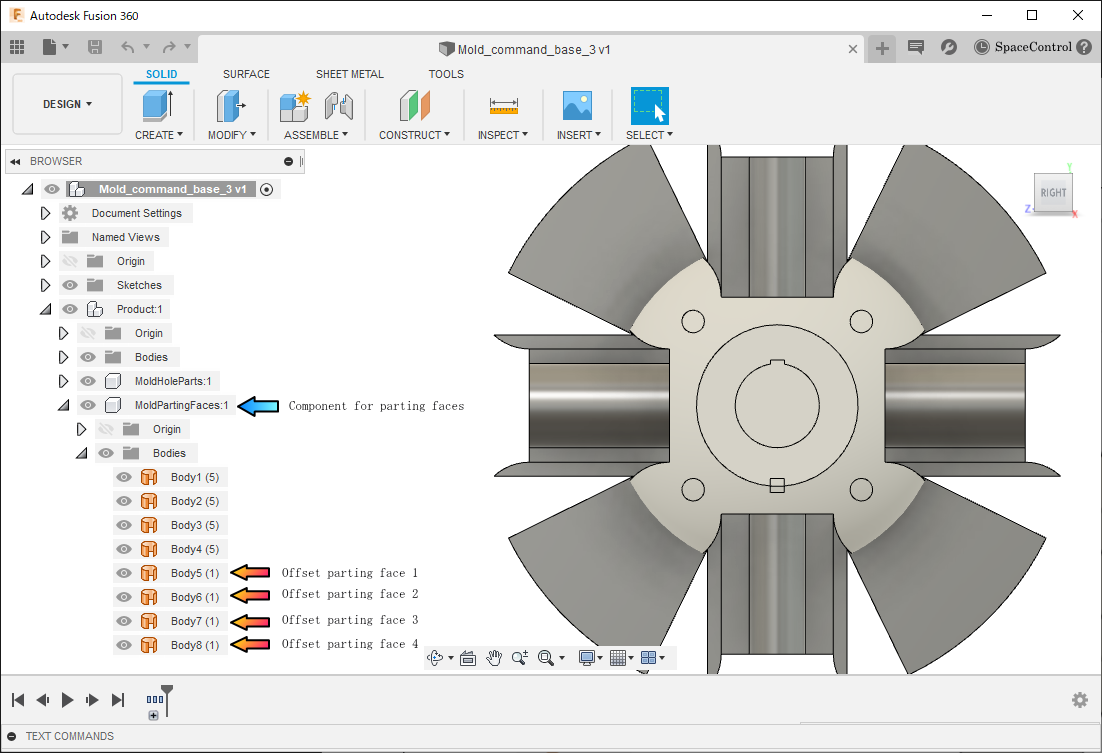1102x753 pixels.
Task: Click the Create extrude icon
Action: click(157, 106)
